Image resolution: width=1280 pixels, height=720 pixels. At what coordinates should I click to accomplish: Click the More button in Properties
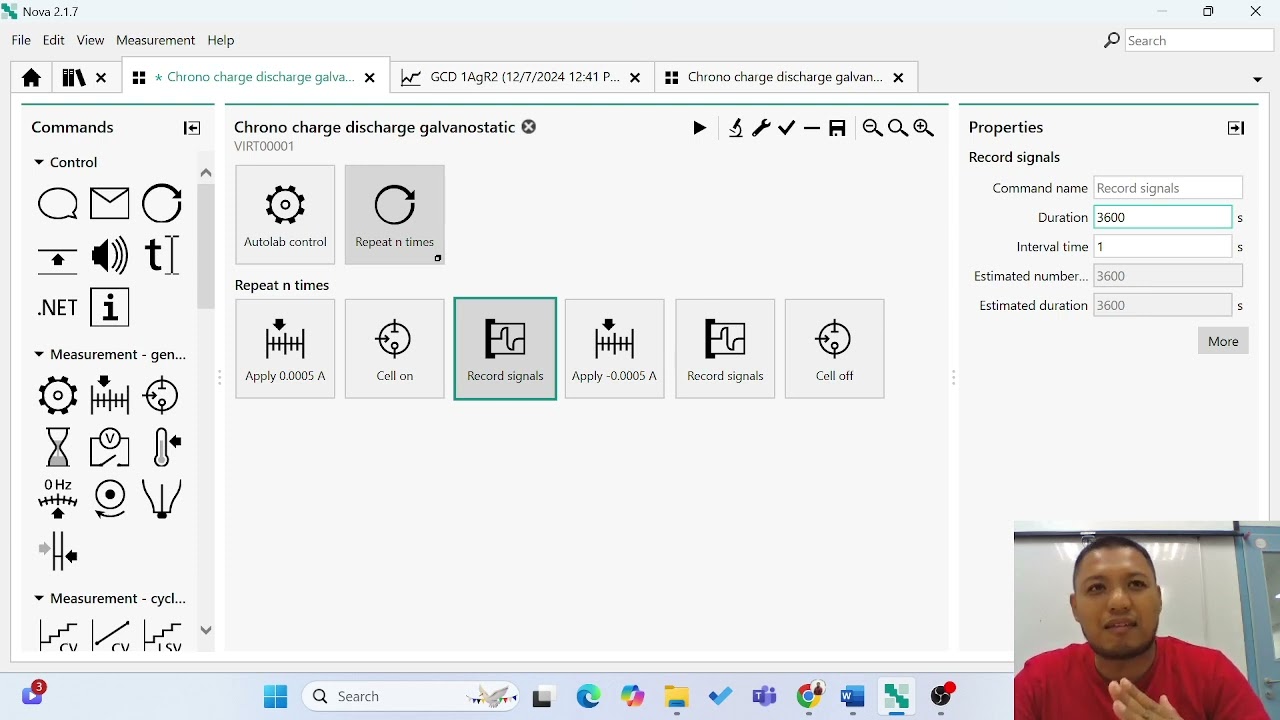click(1223, 341)
